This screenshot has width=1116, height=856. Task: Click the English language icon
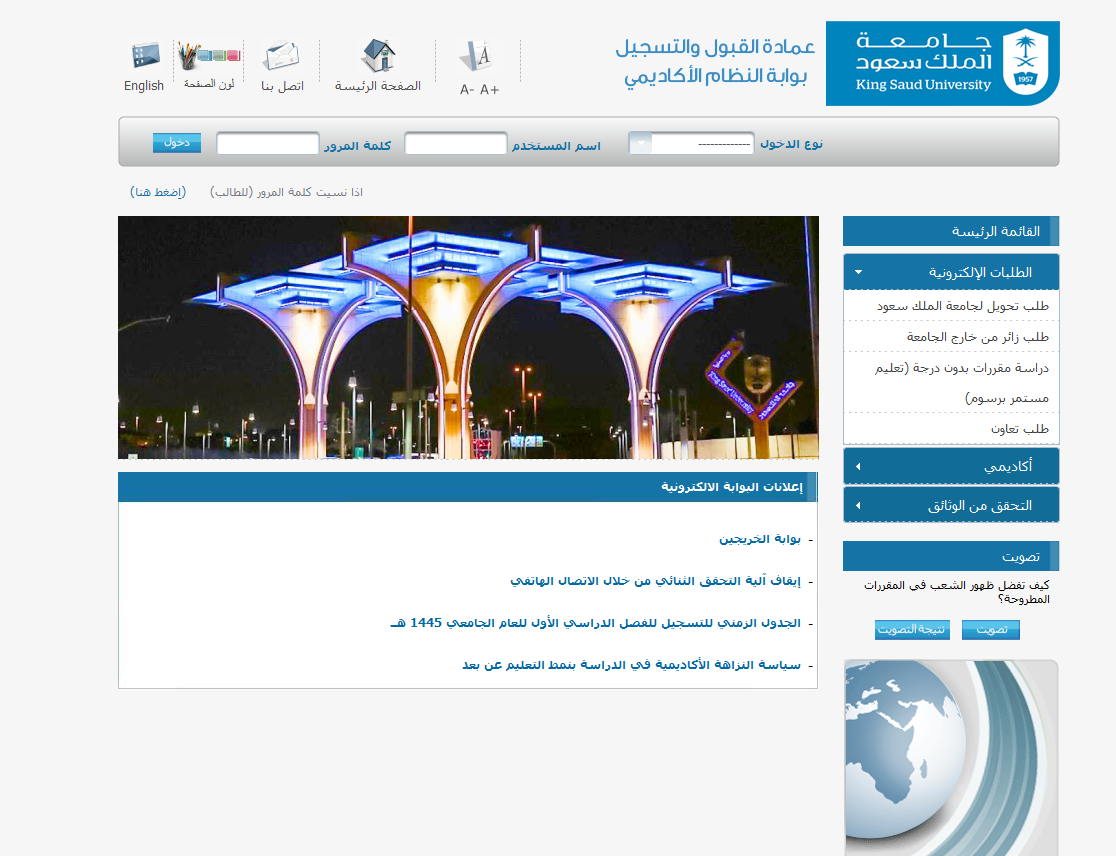tap(145, 56)
